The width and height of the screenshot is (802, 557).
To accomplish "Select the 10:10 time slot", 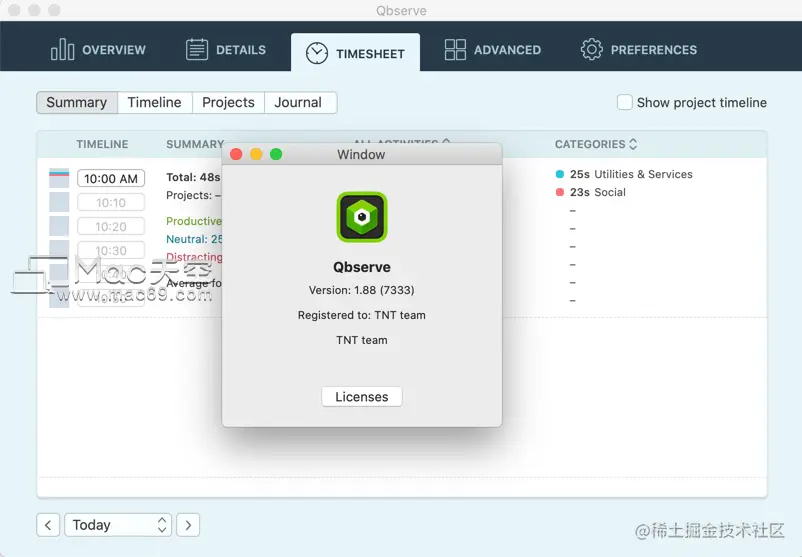I will 111,203.
